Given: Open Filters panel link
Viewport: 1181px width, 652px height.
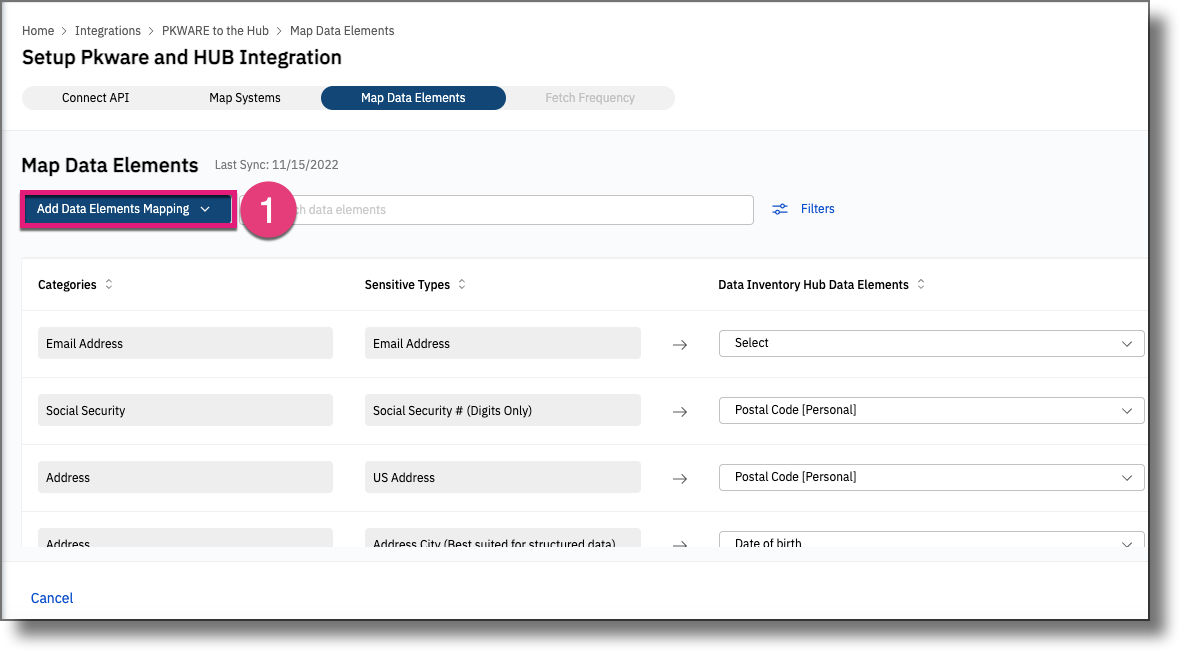Looking at the screenshot, I should 817,209.
